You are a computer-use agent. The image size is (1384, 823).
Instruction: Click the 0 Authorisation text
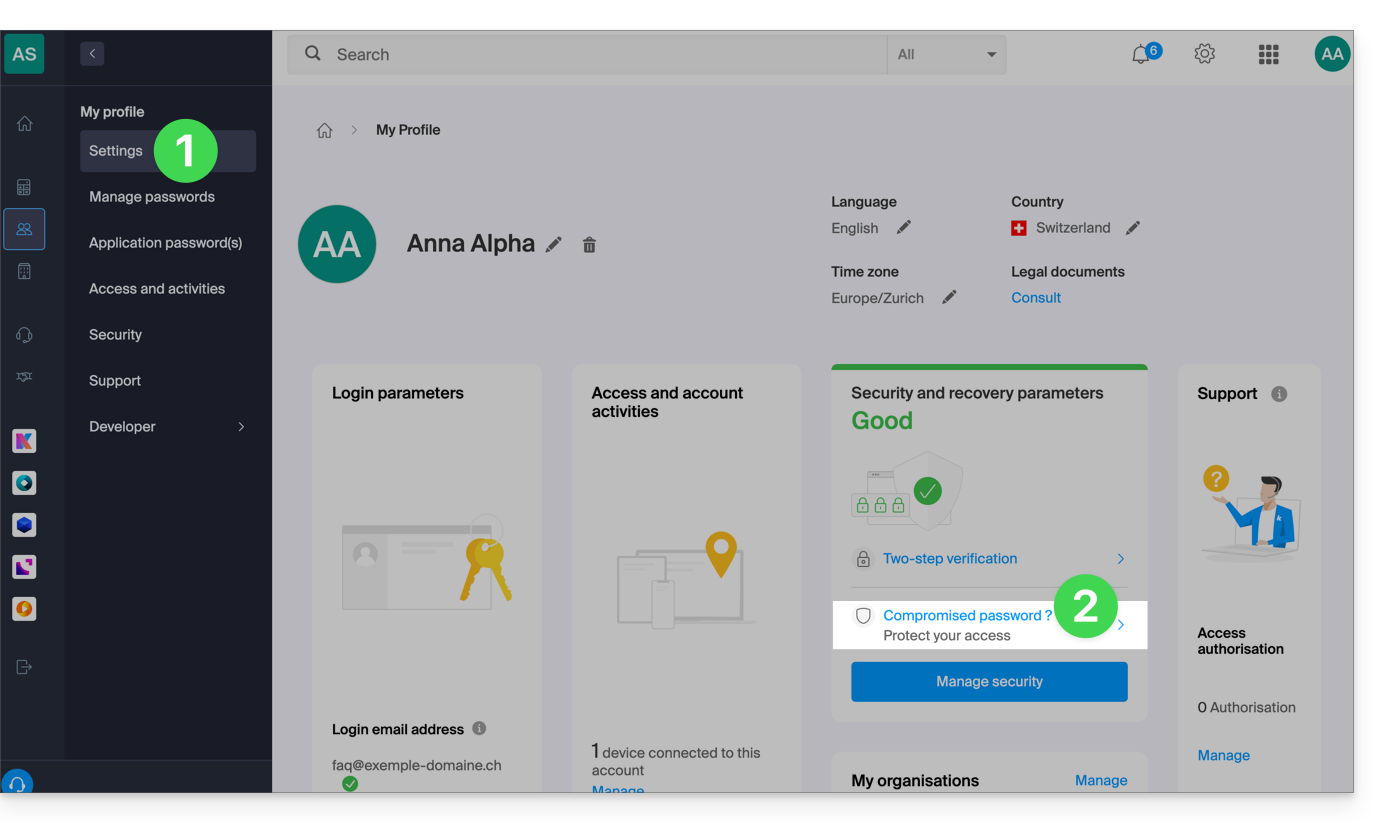1247,707
